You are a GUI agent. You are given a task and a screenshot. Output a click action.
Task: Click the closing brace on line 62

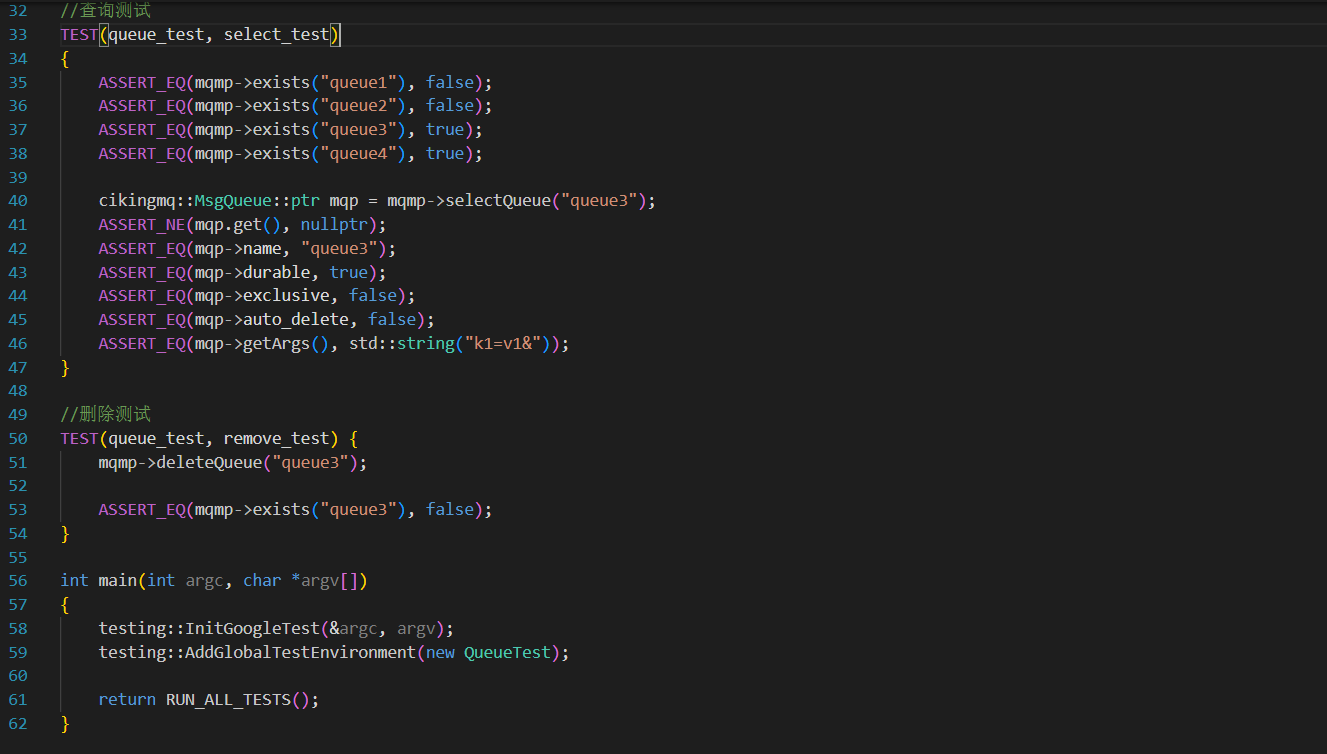click(x=65, y=723)
